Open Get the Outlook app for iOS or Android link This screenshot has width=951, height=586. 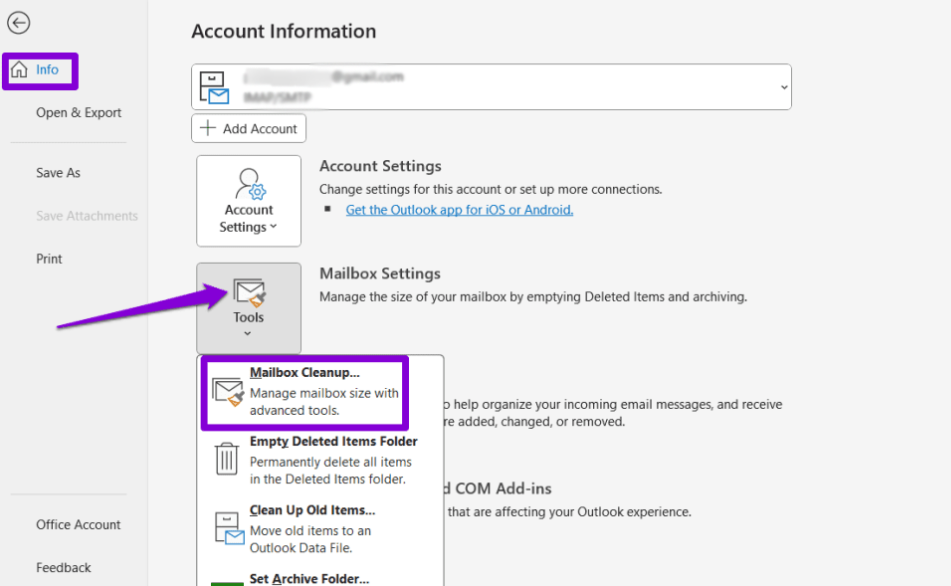tap(459, 210)
